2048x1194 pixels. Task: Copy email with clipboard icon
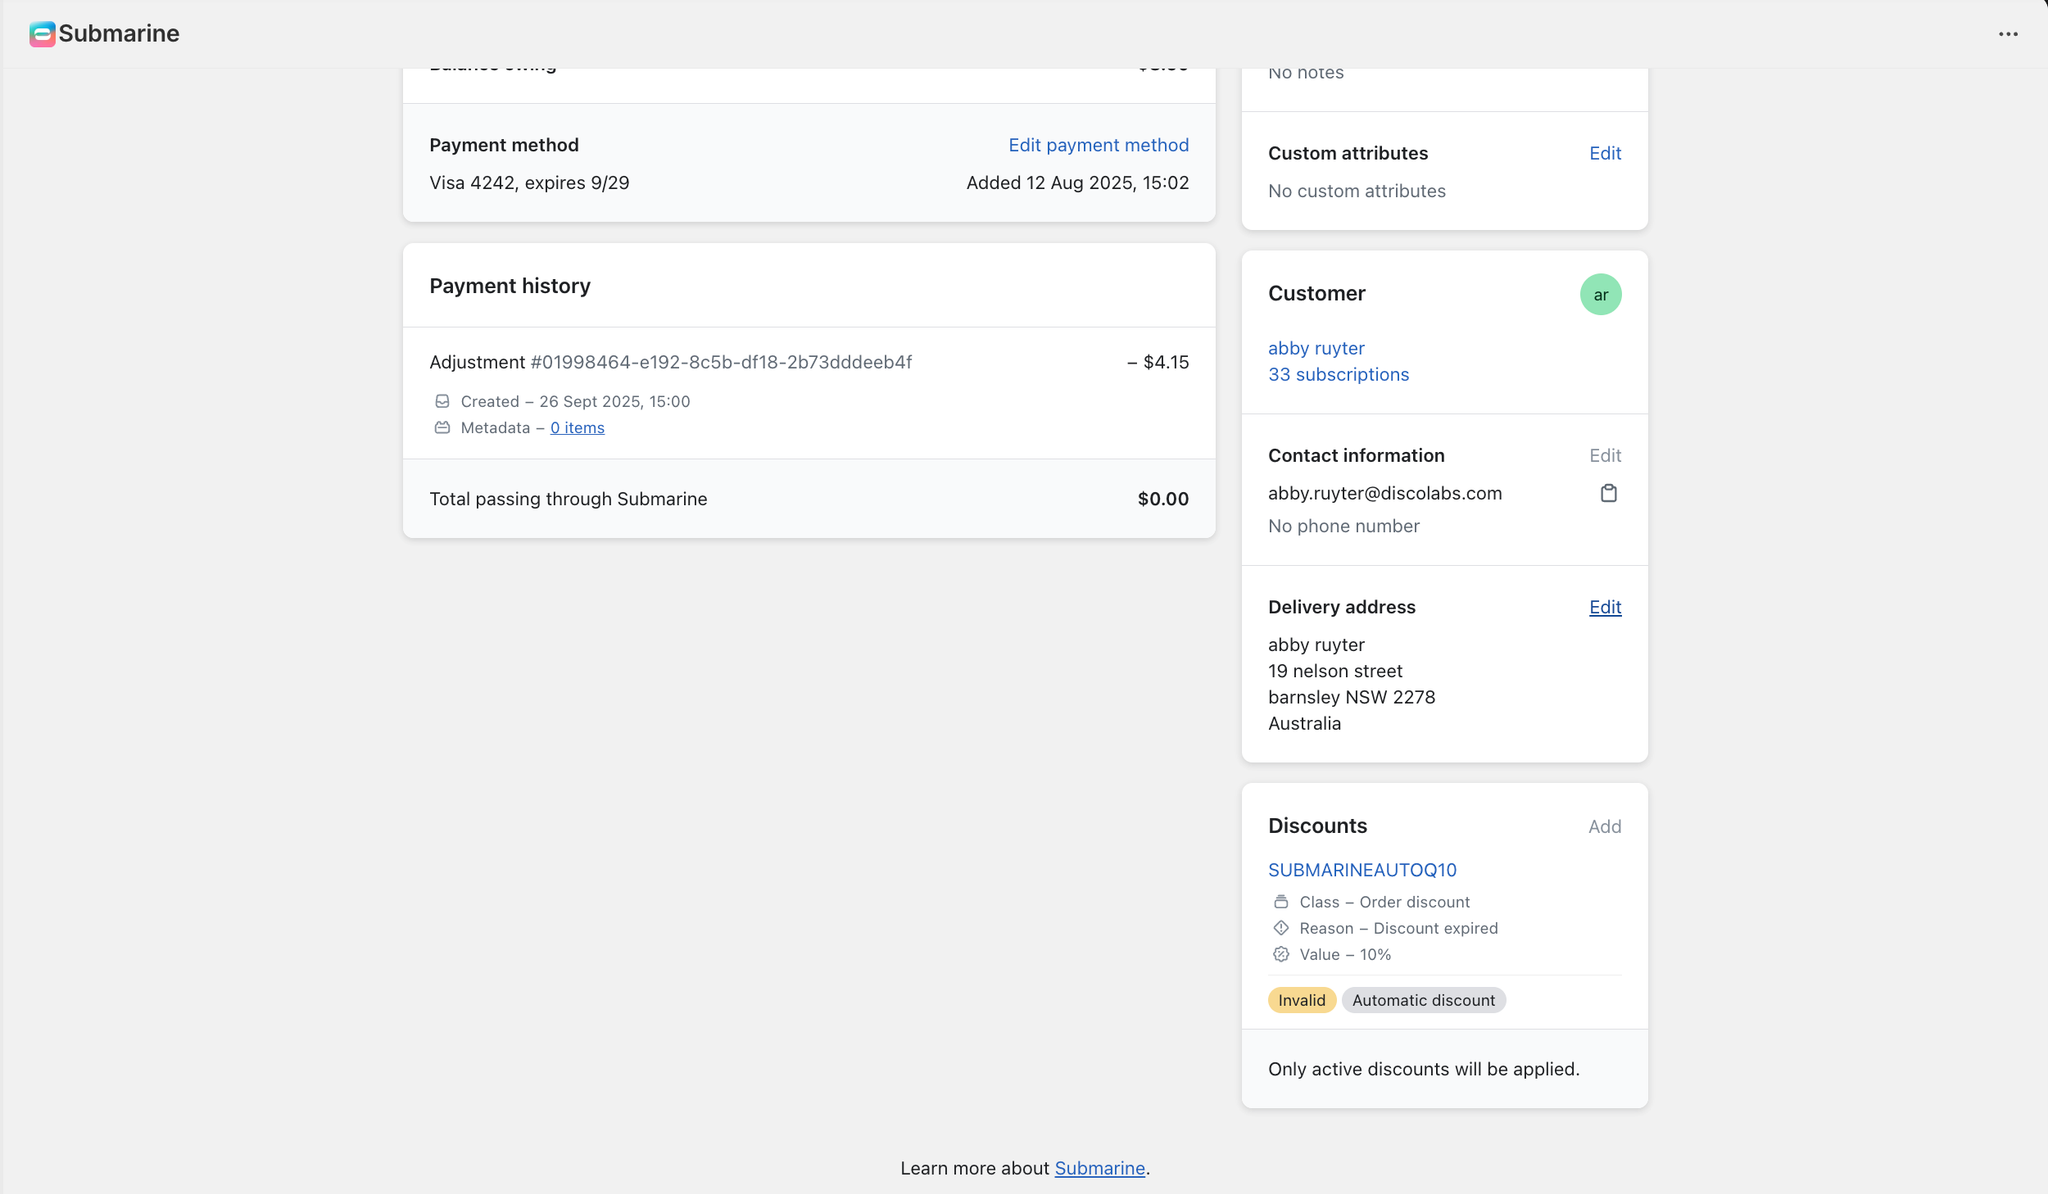point(1608,493)
